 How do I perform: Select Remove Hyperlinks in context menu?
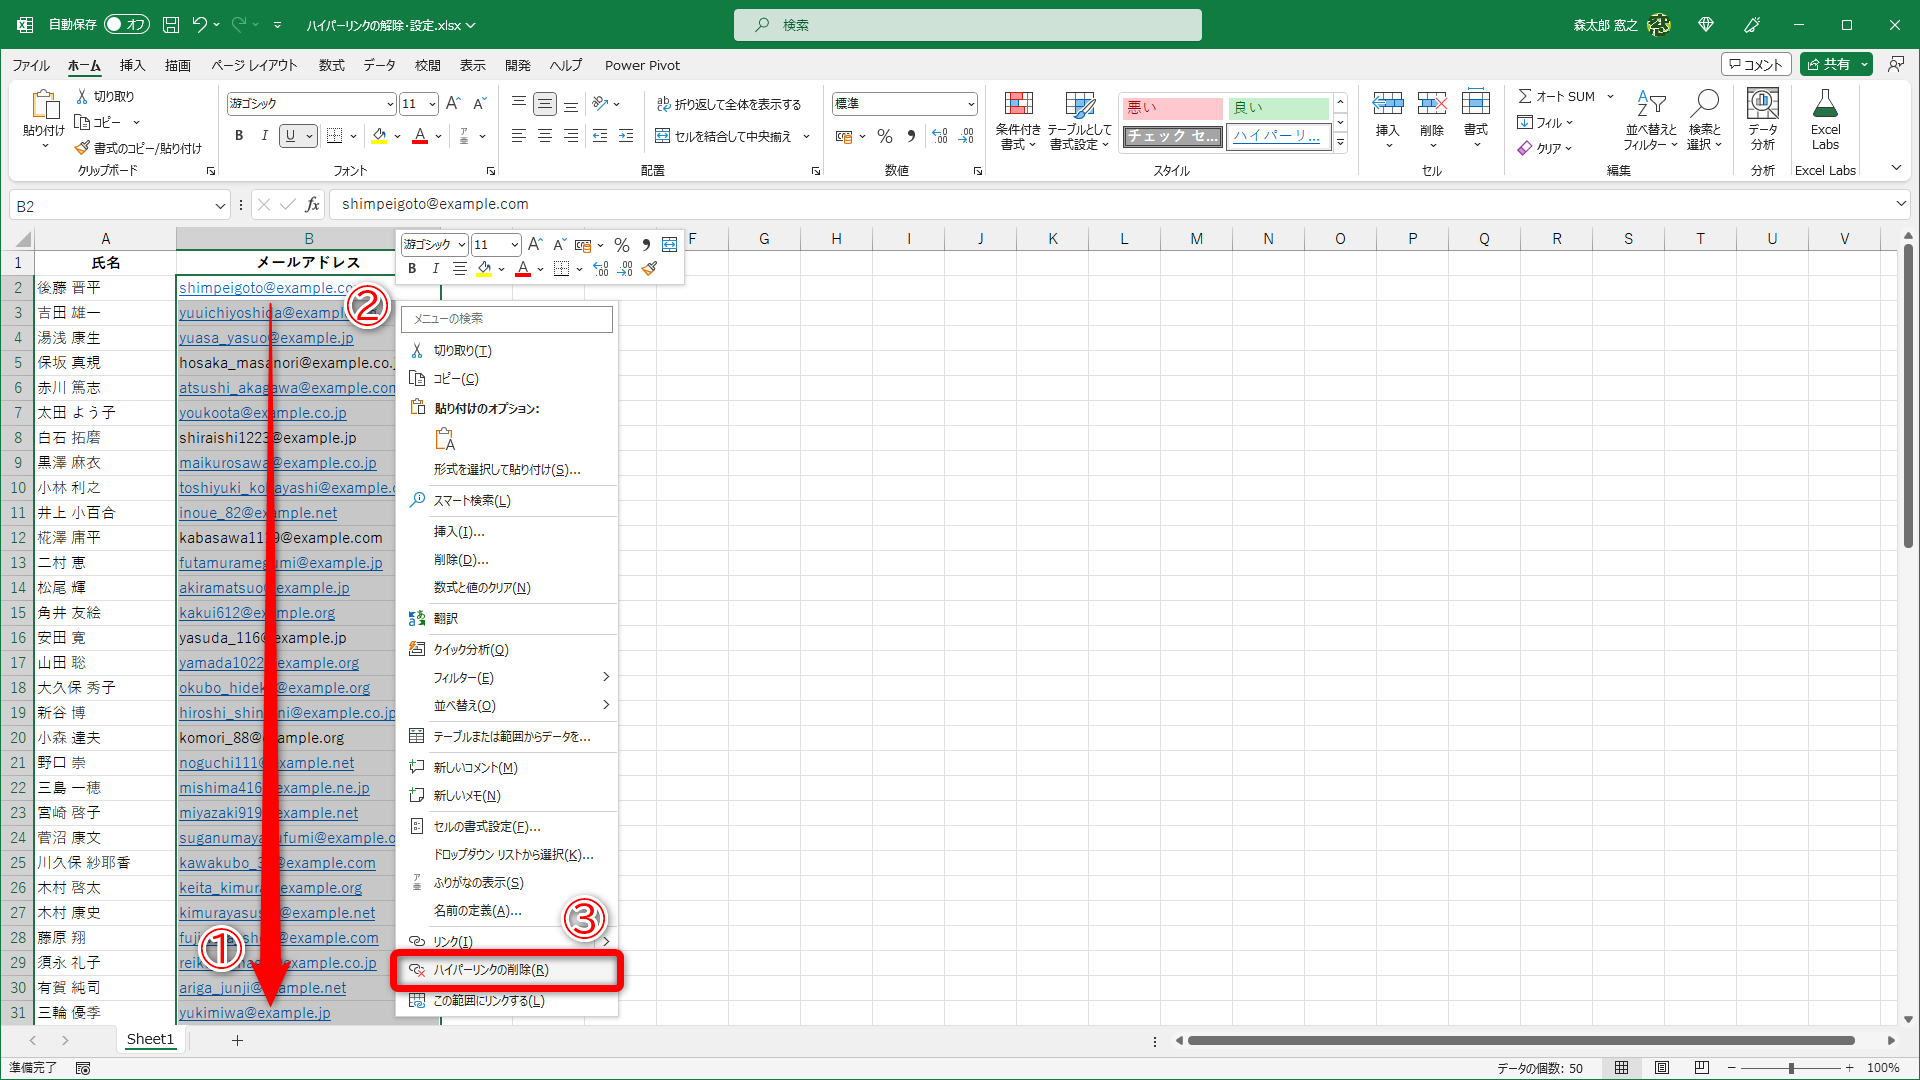click(x=490, y=970)
